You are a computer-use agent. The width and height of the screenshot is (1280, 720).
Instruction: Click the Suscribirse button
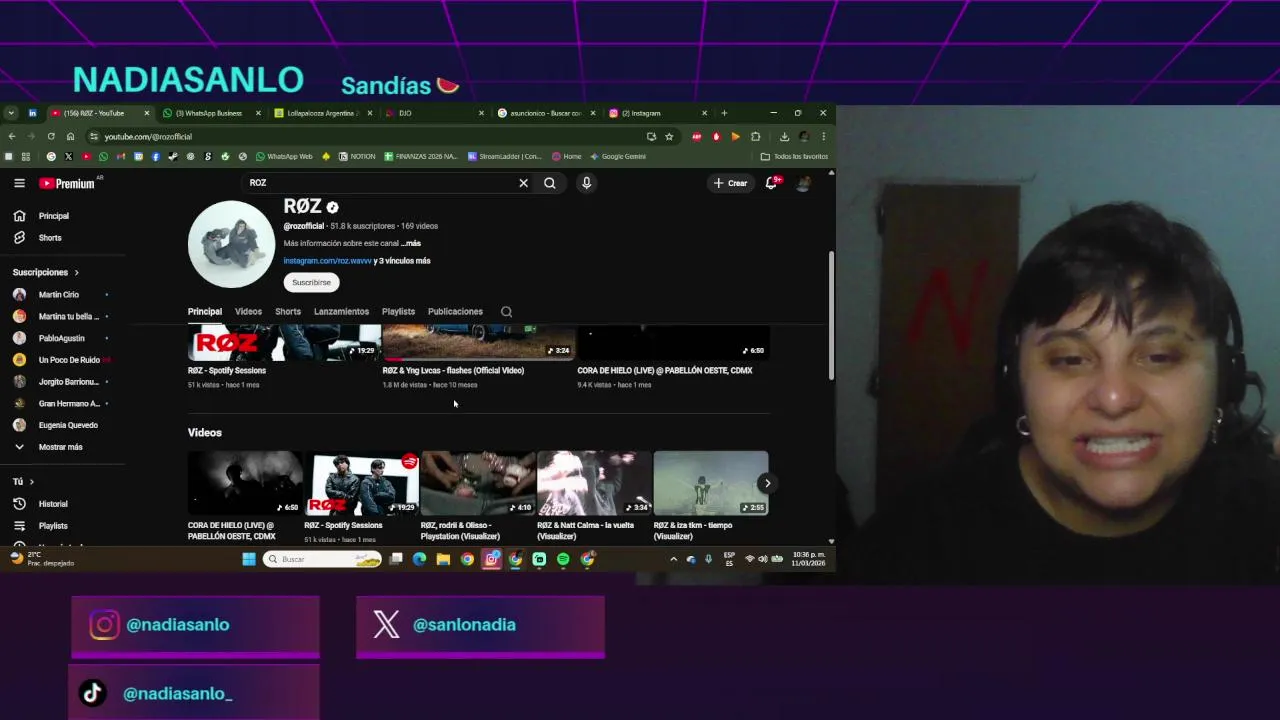pos(311,282)
